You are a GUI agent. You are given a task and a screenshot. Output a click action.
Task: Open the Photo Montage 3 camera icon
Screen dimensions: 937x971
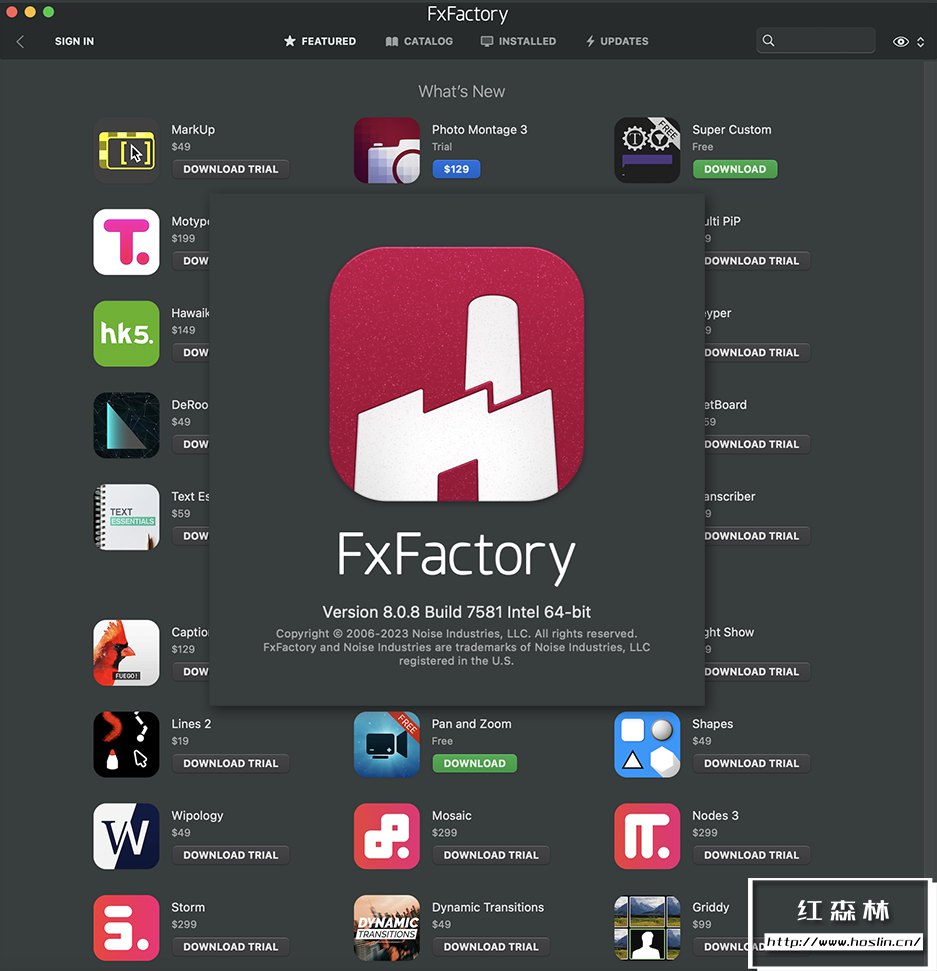click(386, 150)
